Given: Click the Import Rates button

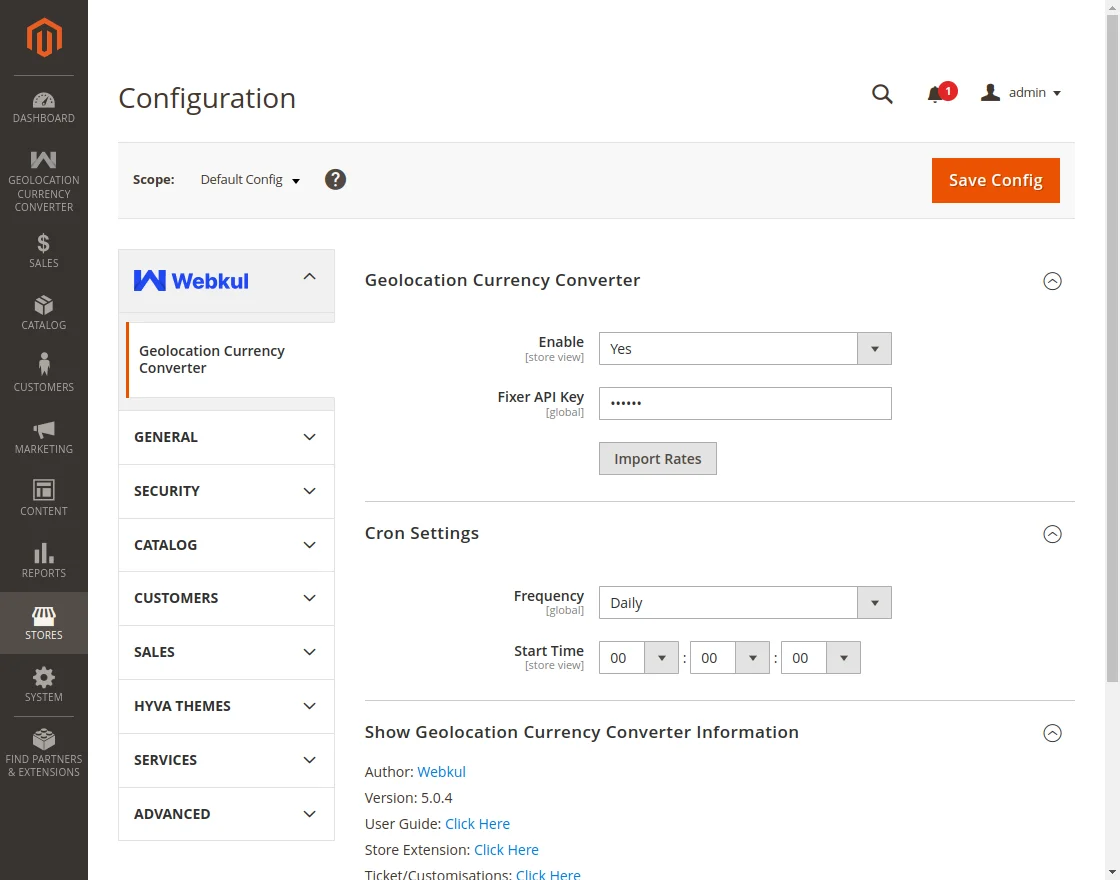Looking at the screenshot, I should (x=657, y=459).
